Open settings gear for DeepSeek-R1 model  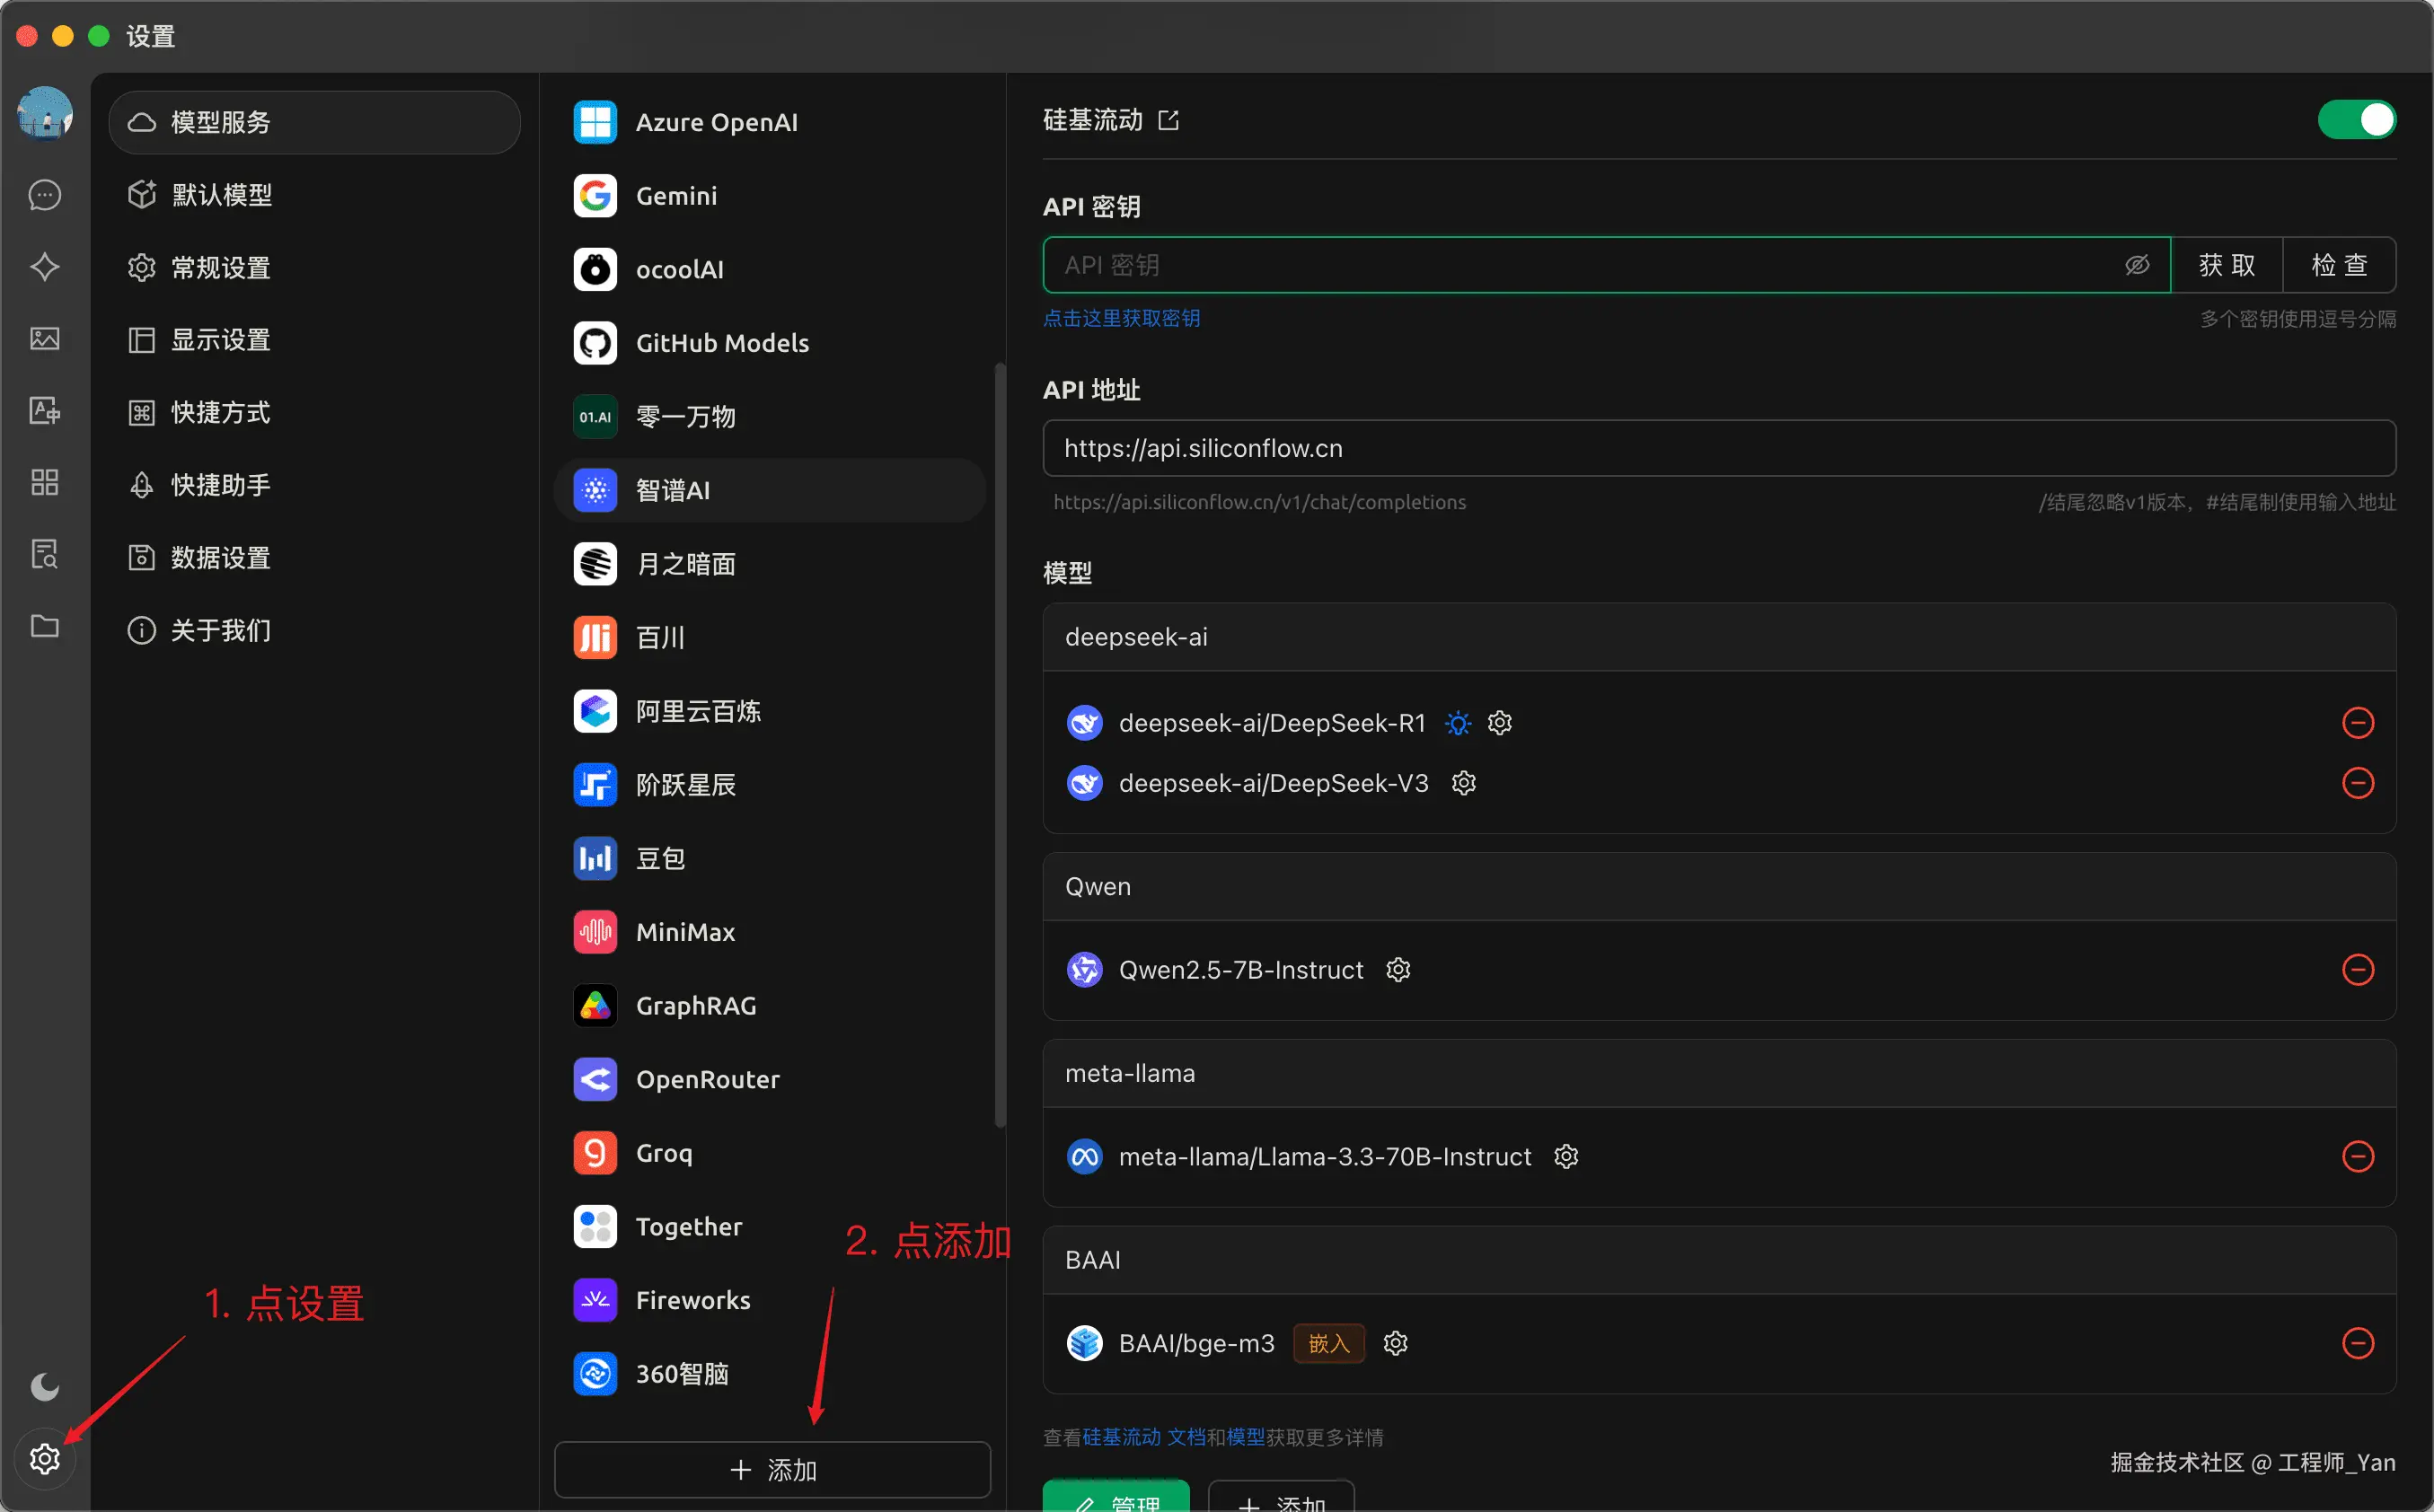1499,723
